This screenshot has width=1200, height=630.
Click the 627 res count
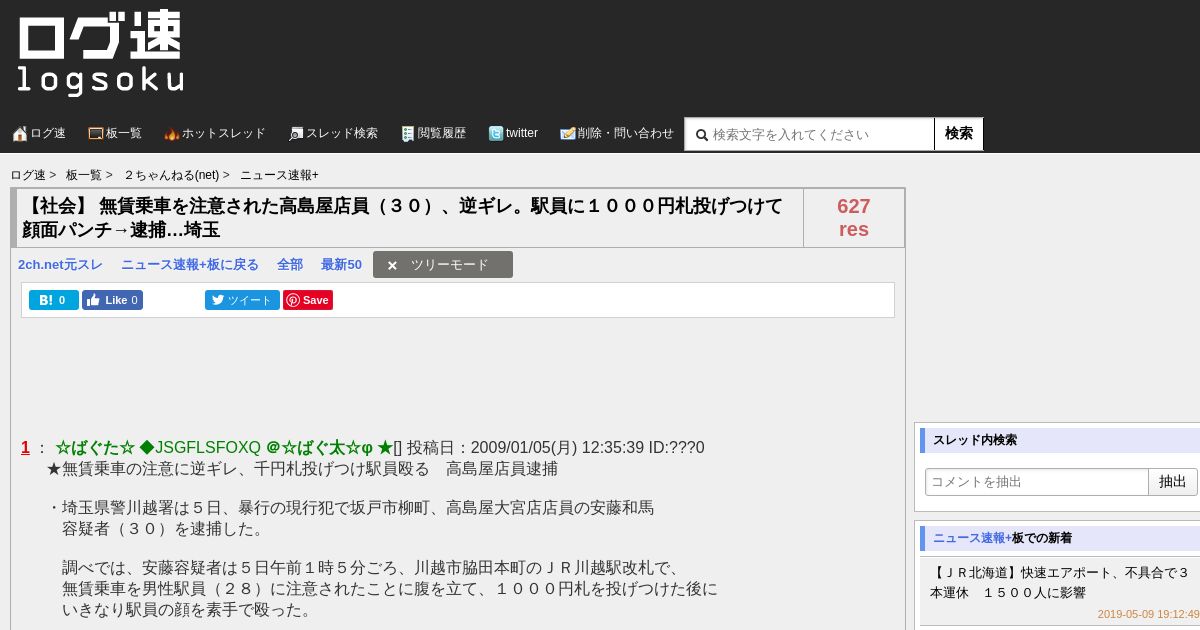[x=854, y=218]
